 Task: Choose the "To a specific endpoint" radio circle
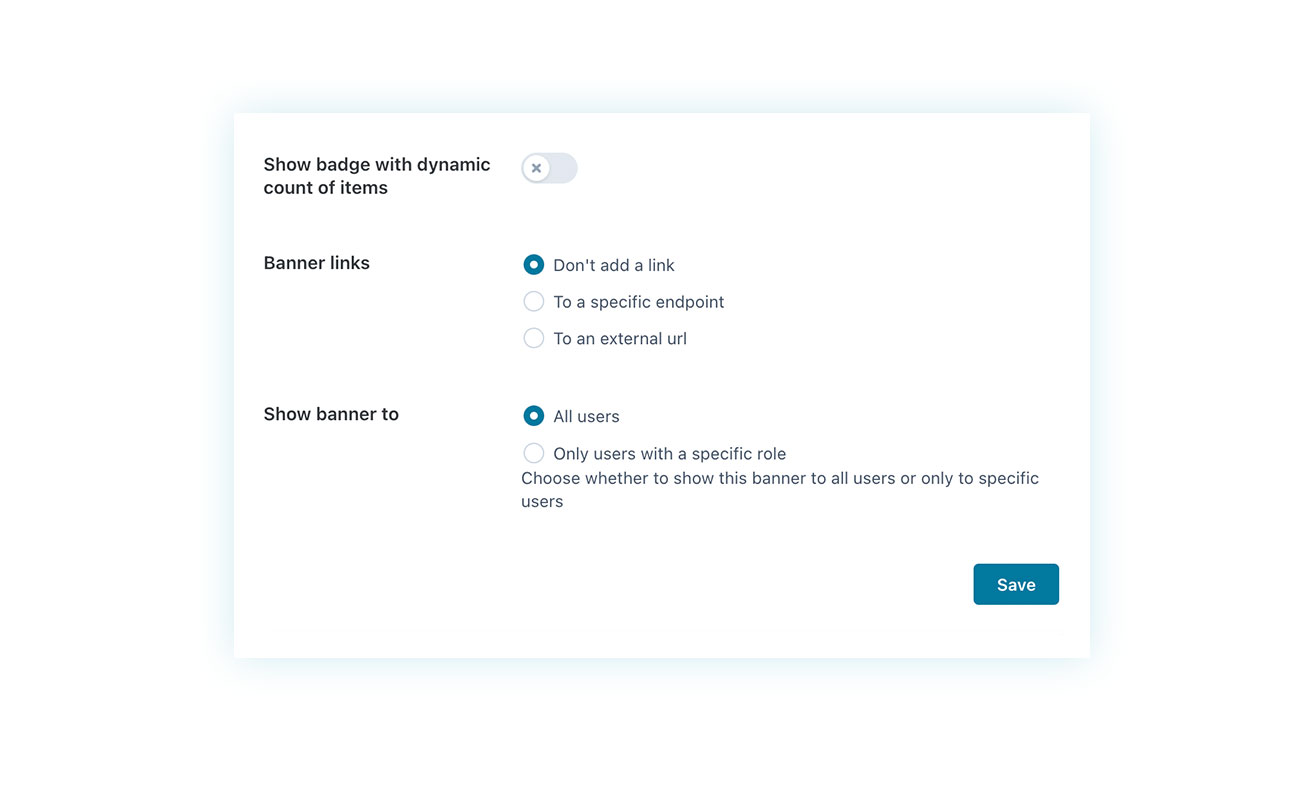534,302
